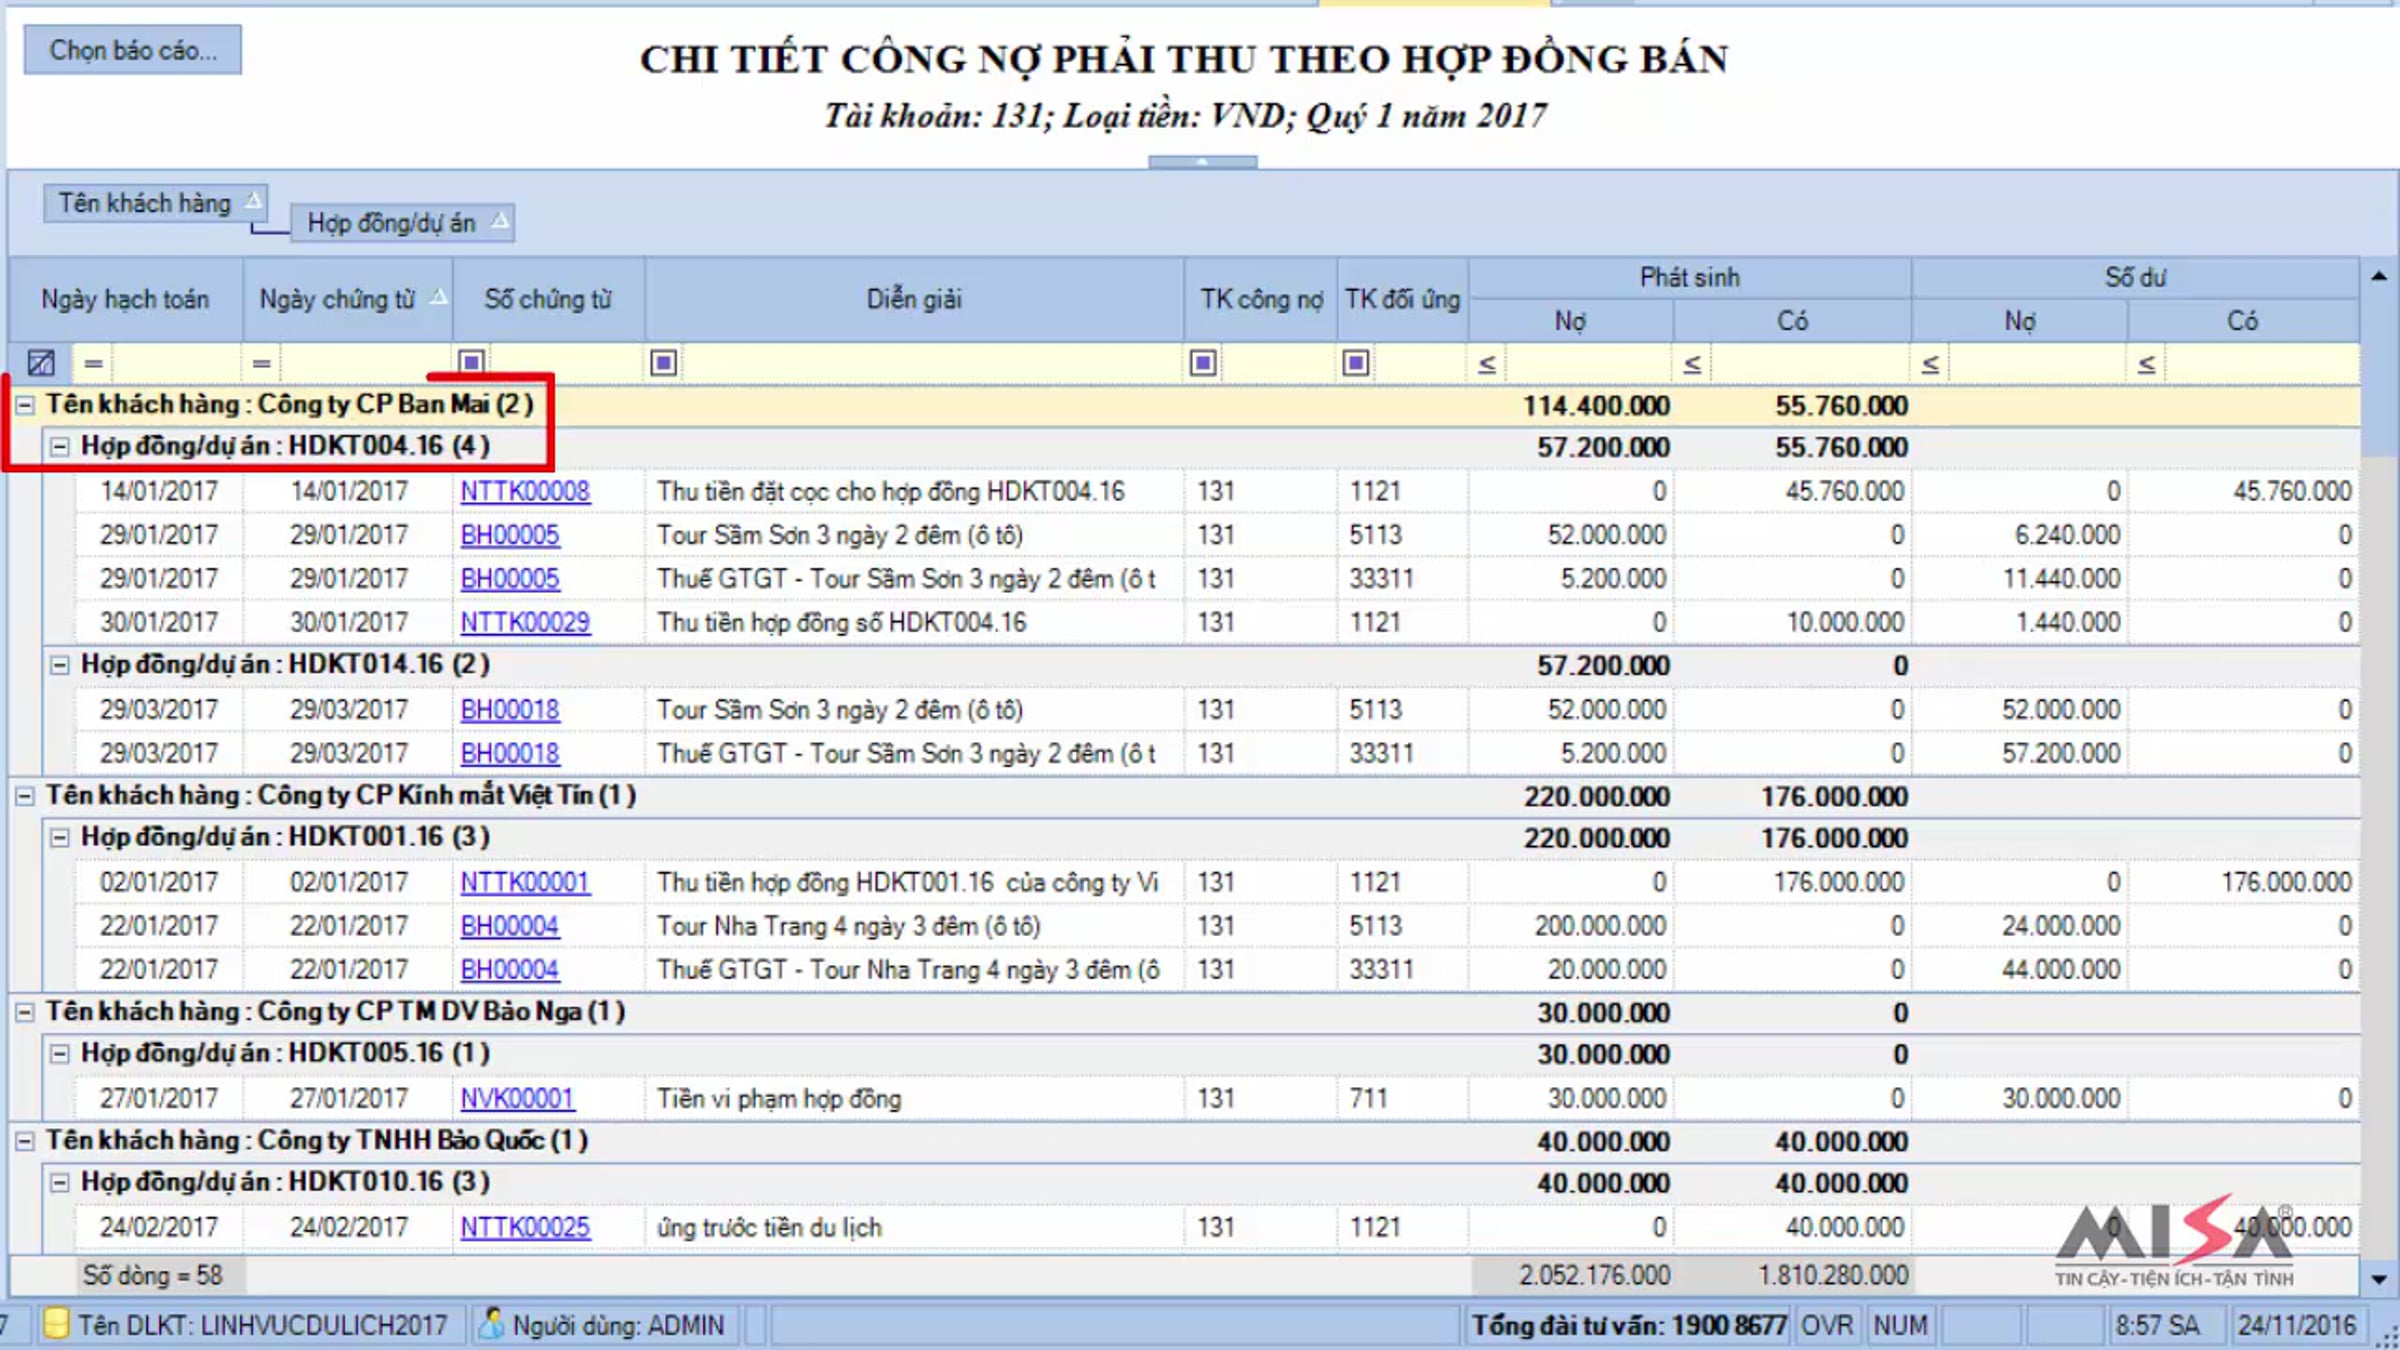The height and width of the screenshot is (1350, 2400).
Task: Collapse the HDKT001.16 contract group
Action: pos(60,838)
